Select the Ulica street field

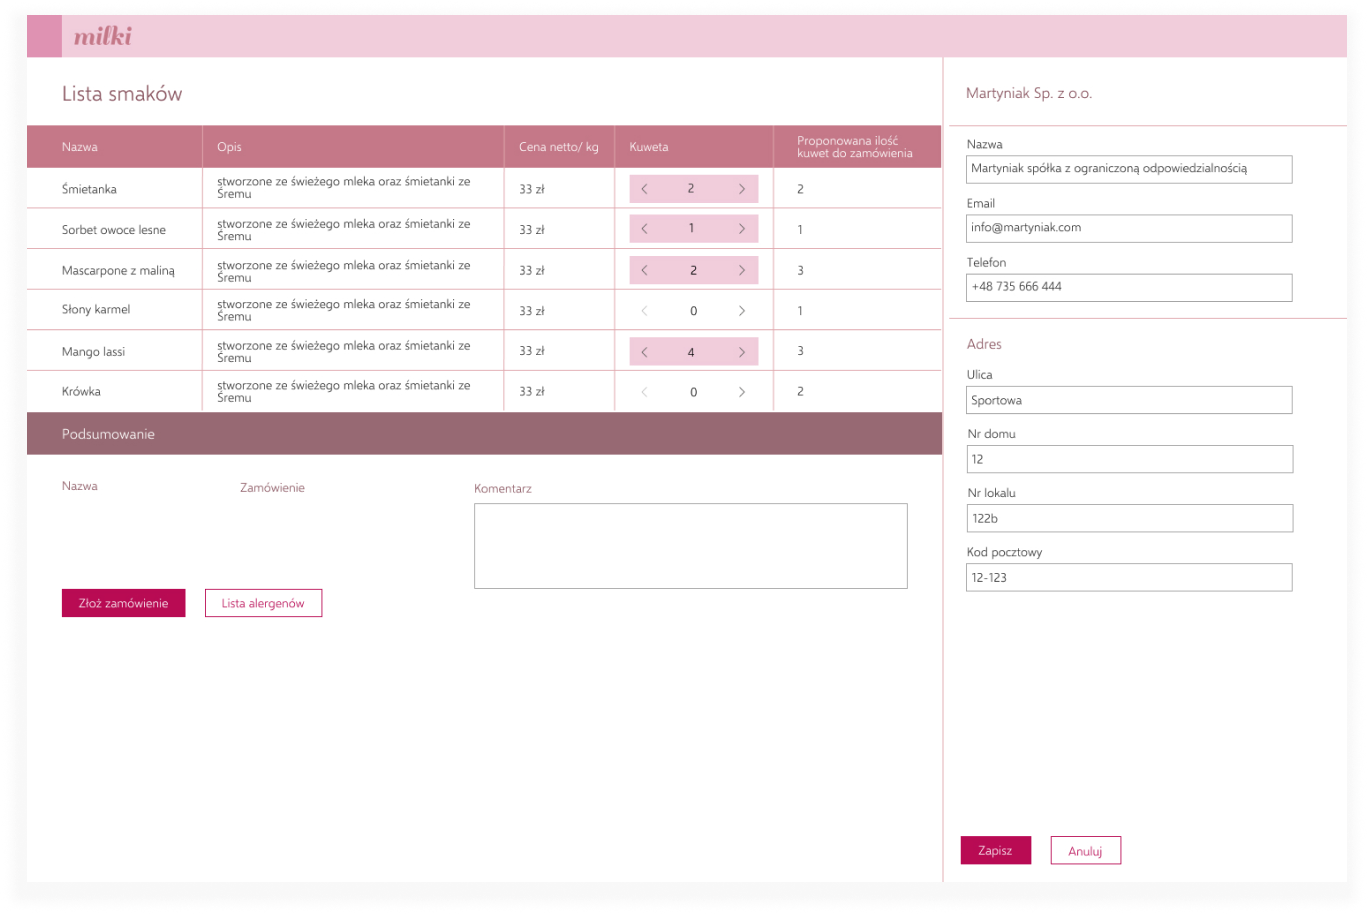pos(1129,400)
